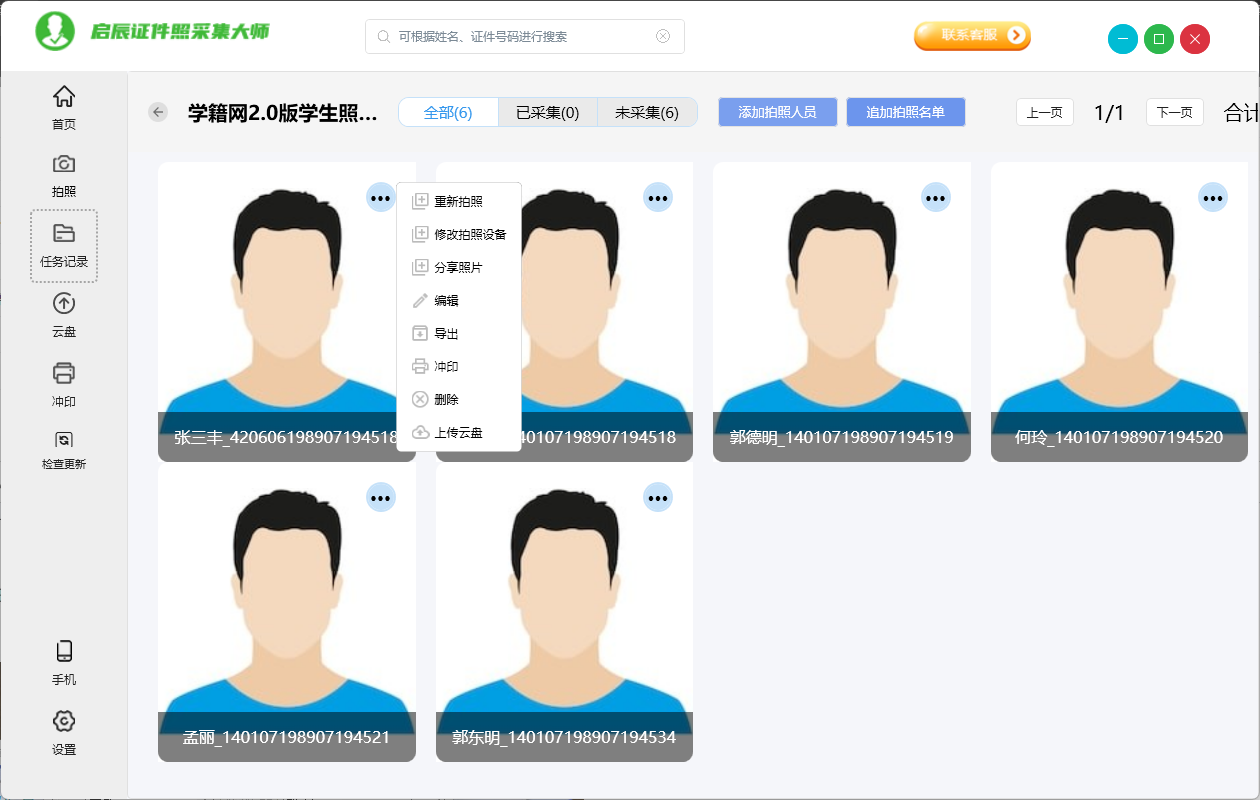
Task: Open the more options on 孟丽's card
Action: 380,497
